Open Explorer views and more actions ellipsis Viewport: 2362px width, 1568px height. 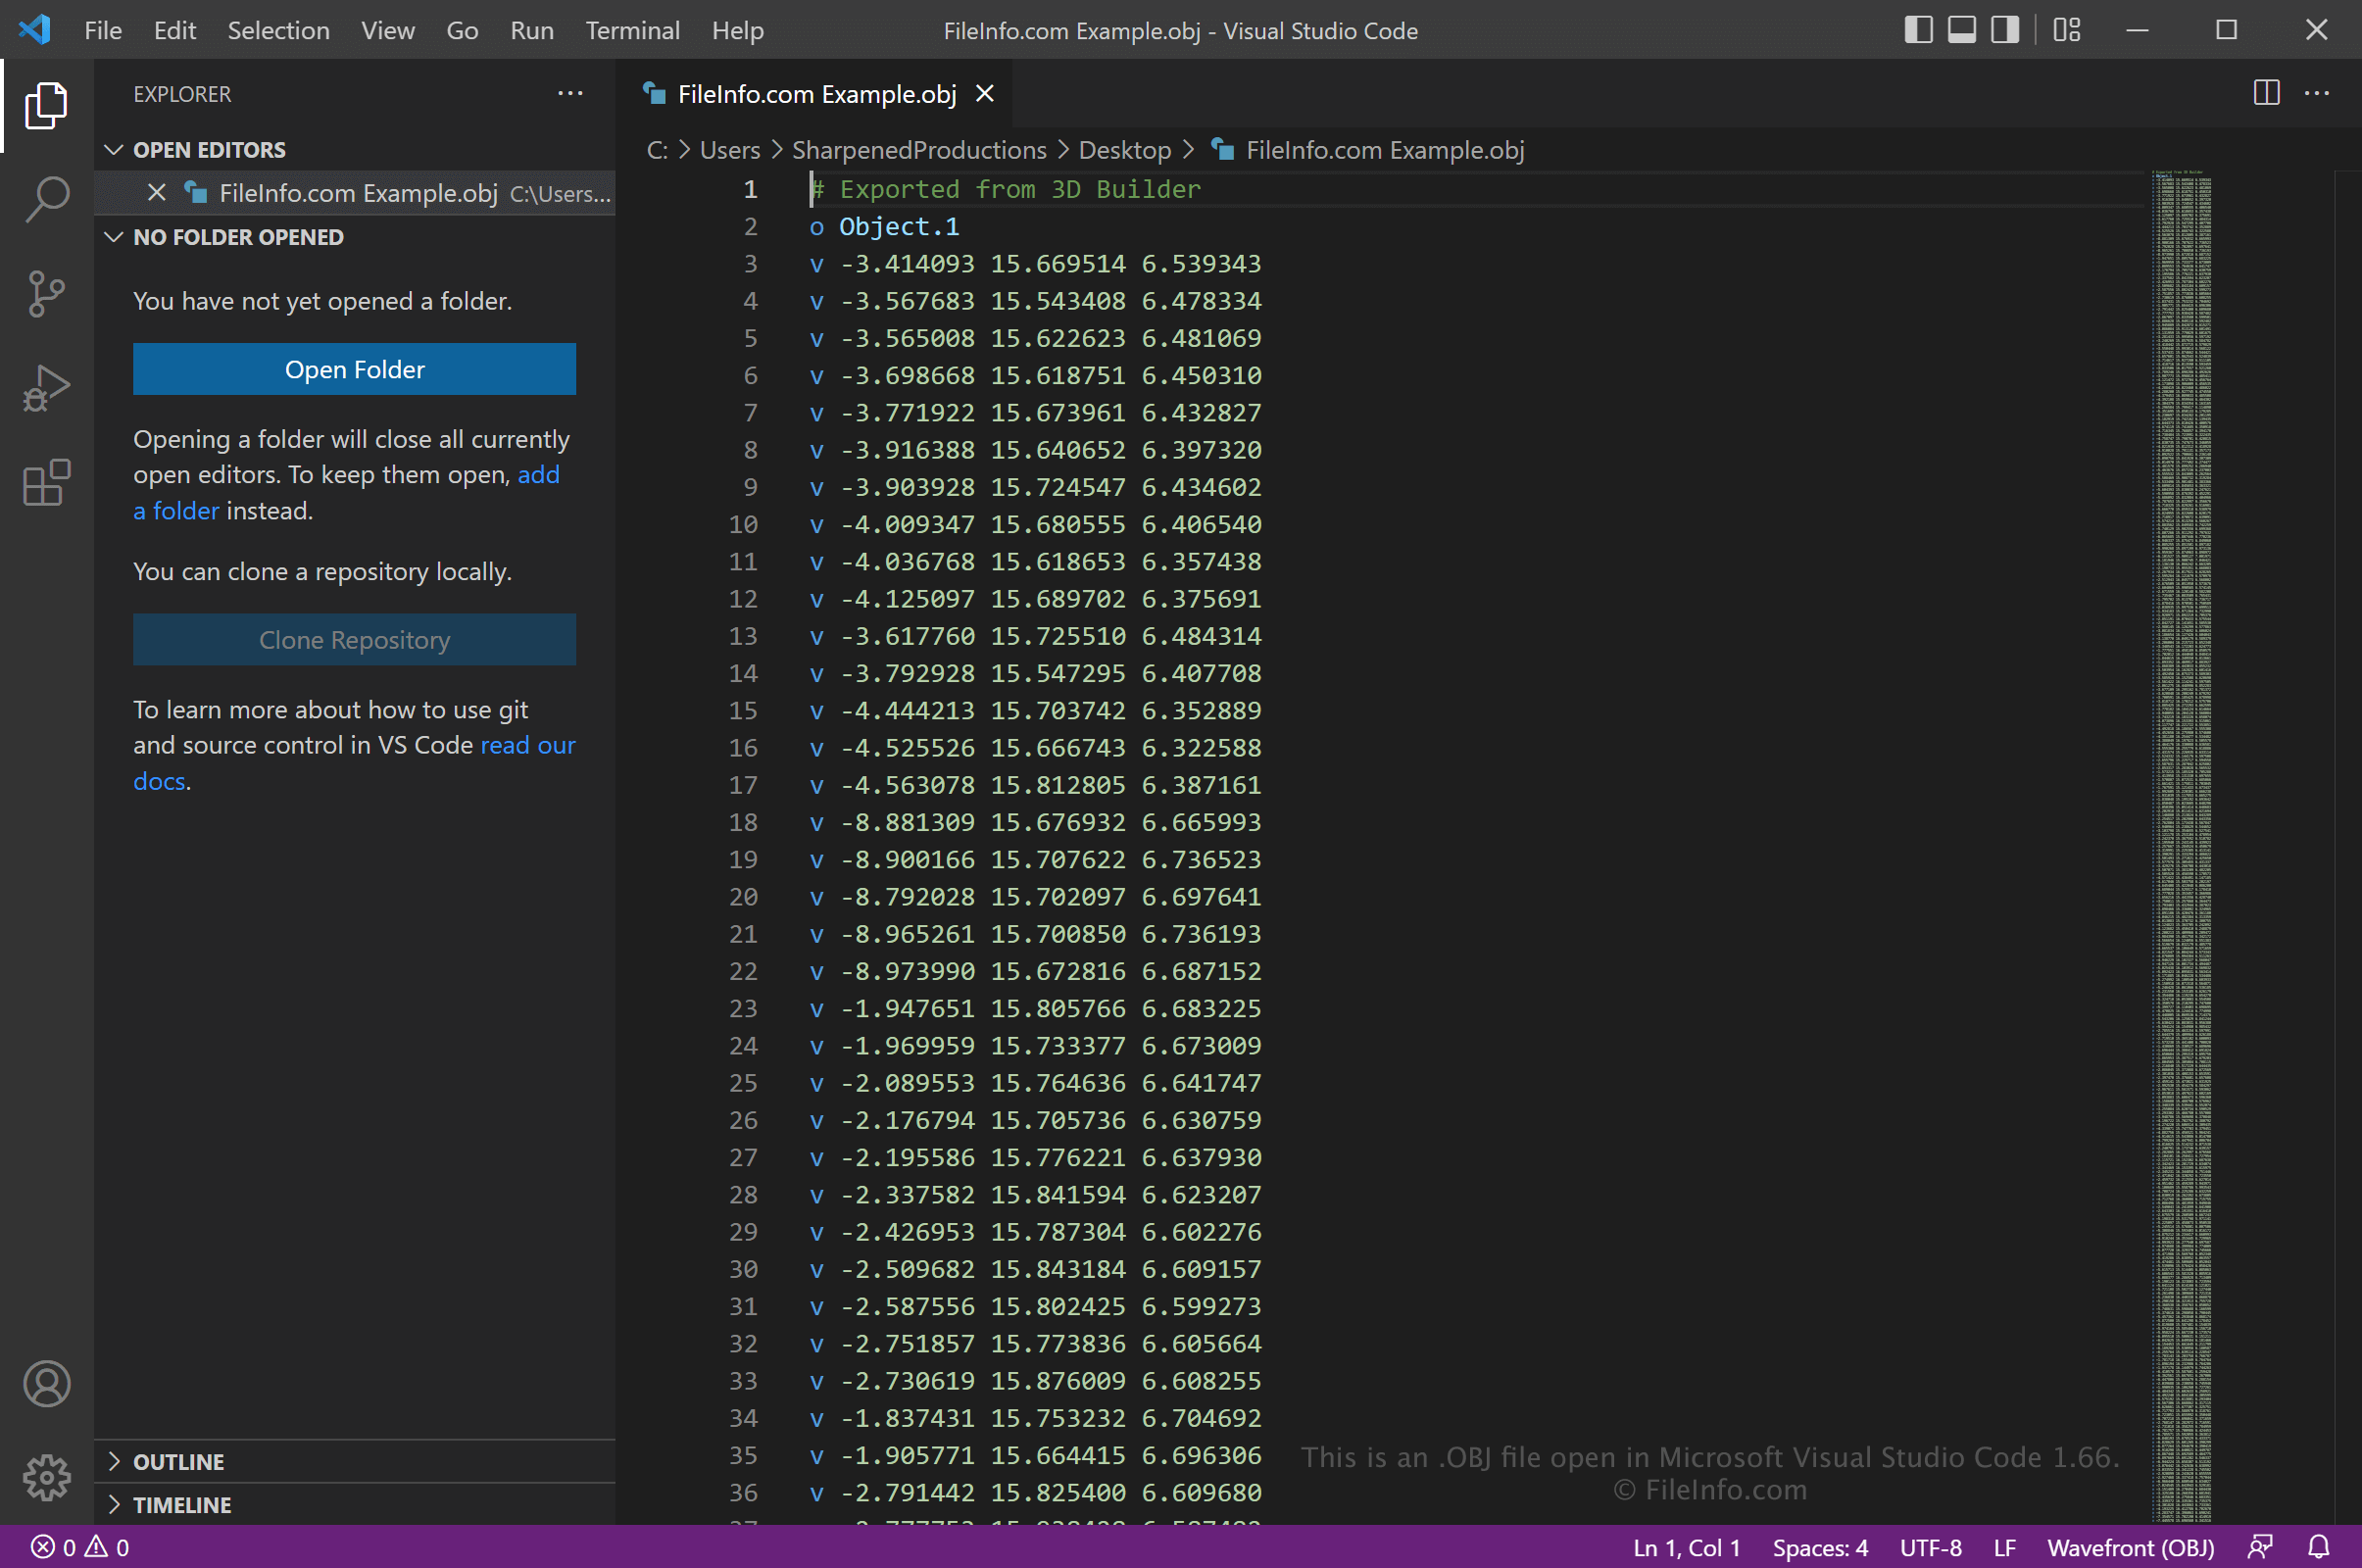pos(570,93)
